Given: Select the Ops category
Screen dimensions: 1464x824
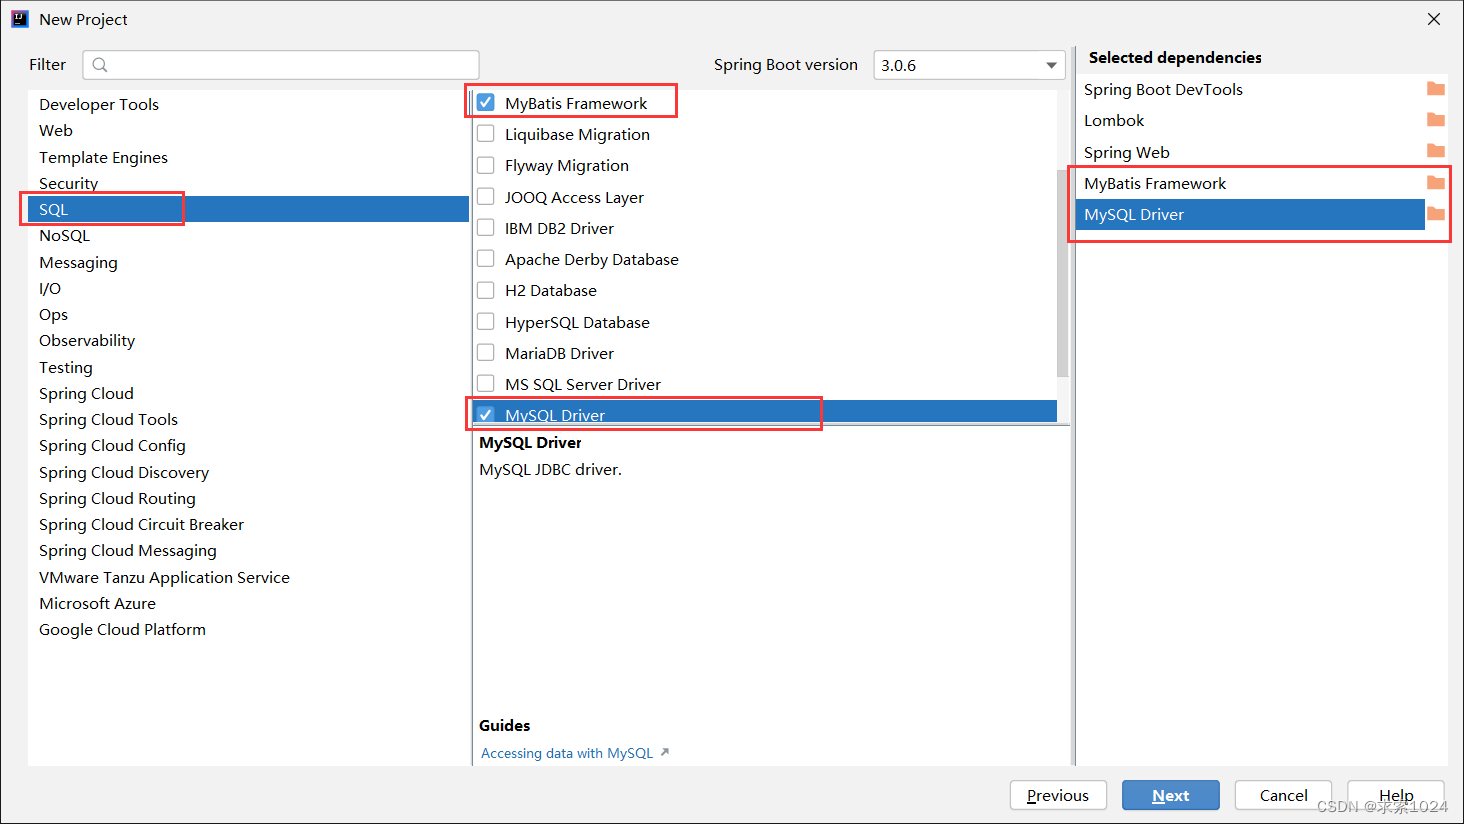Looking at the screenshot, I should click(x=248, y=314).
